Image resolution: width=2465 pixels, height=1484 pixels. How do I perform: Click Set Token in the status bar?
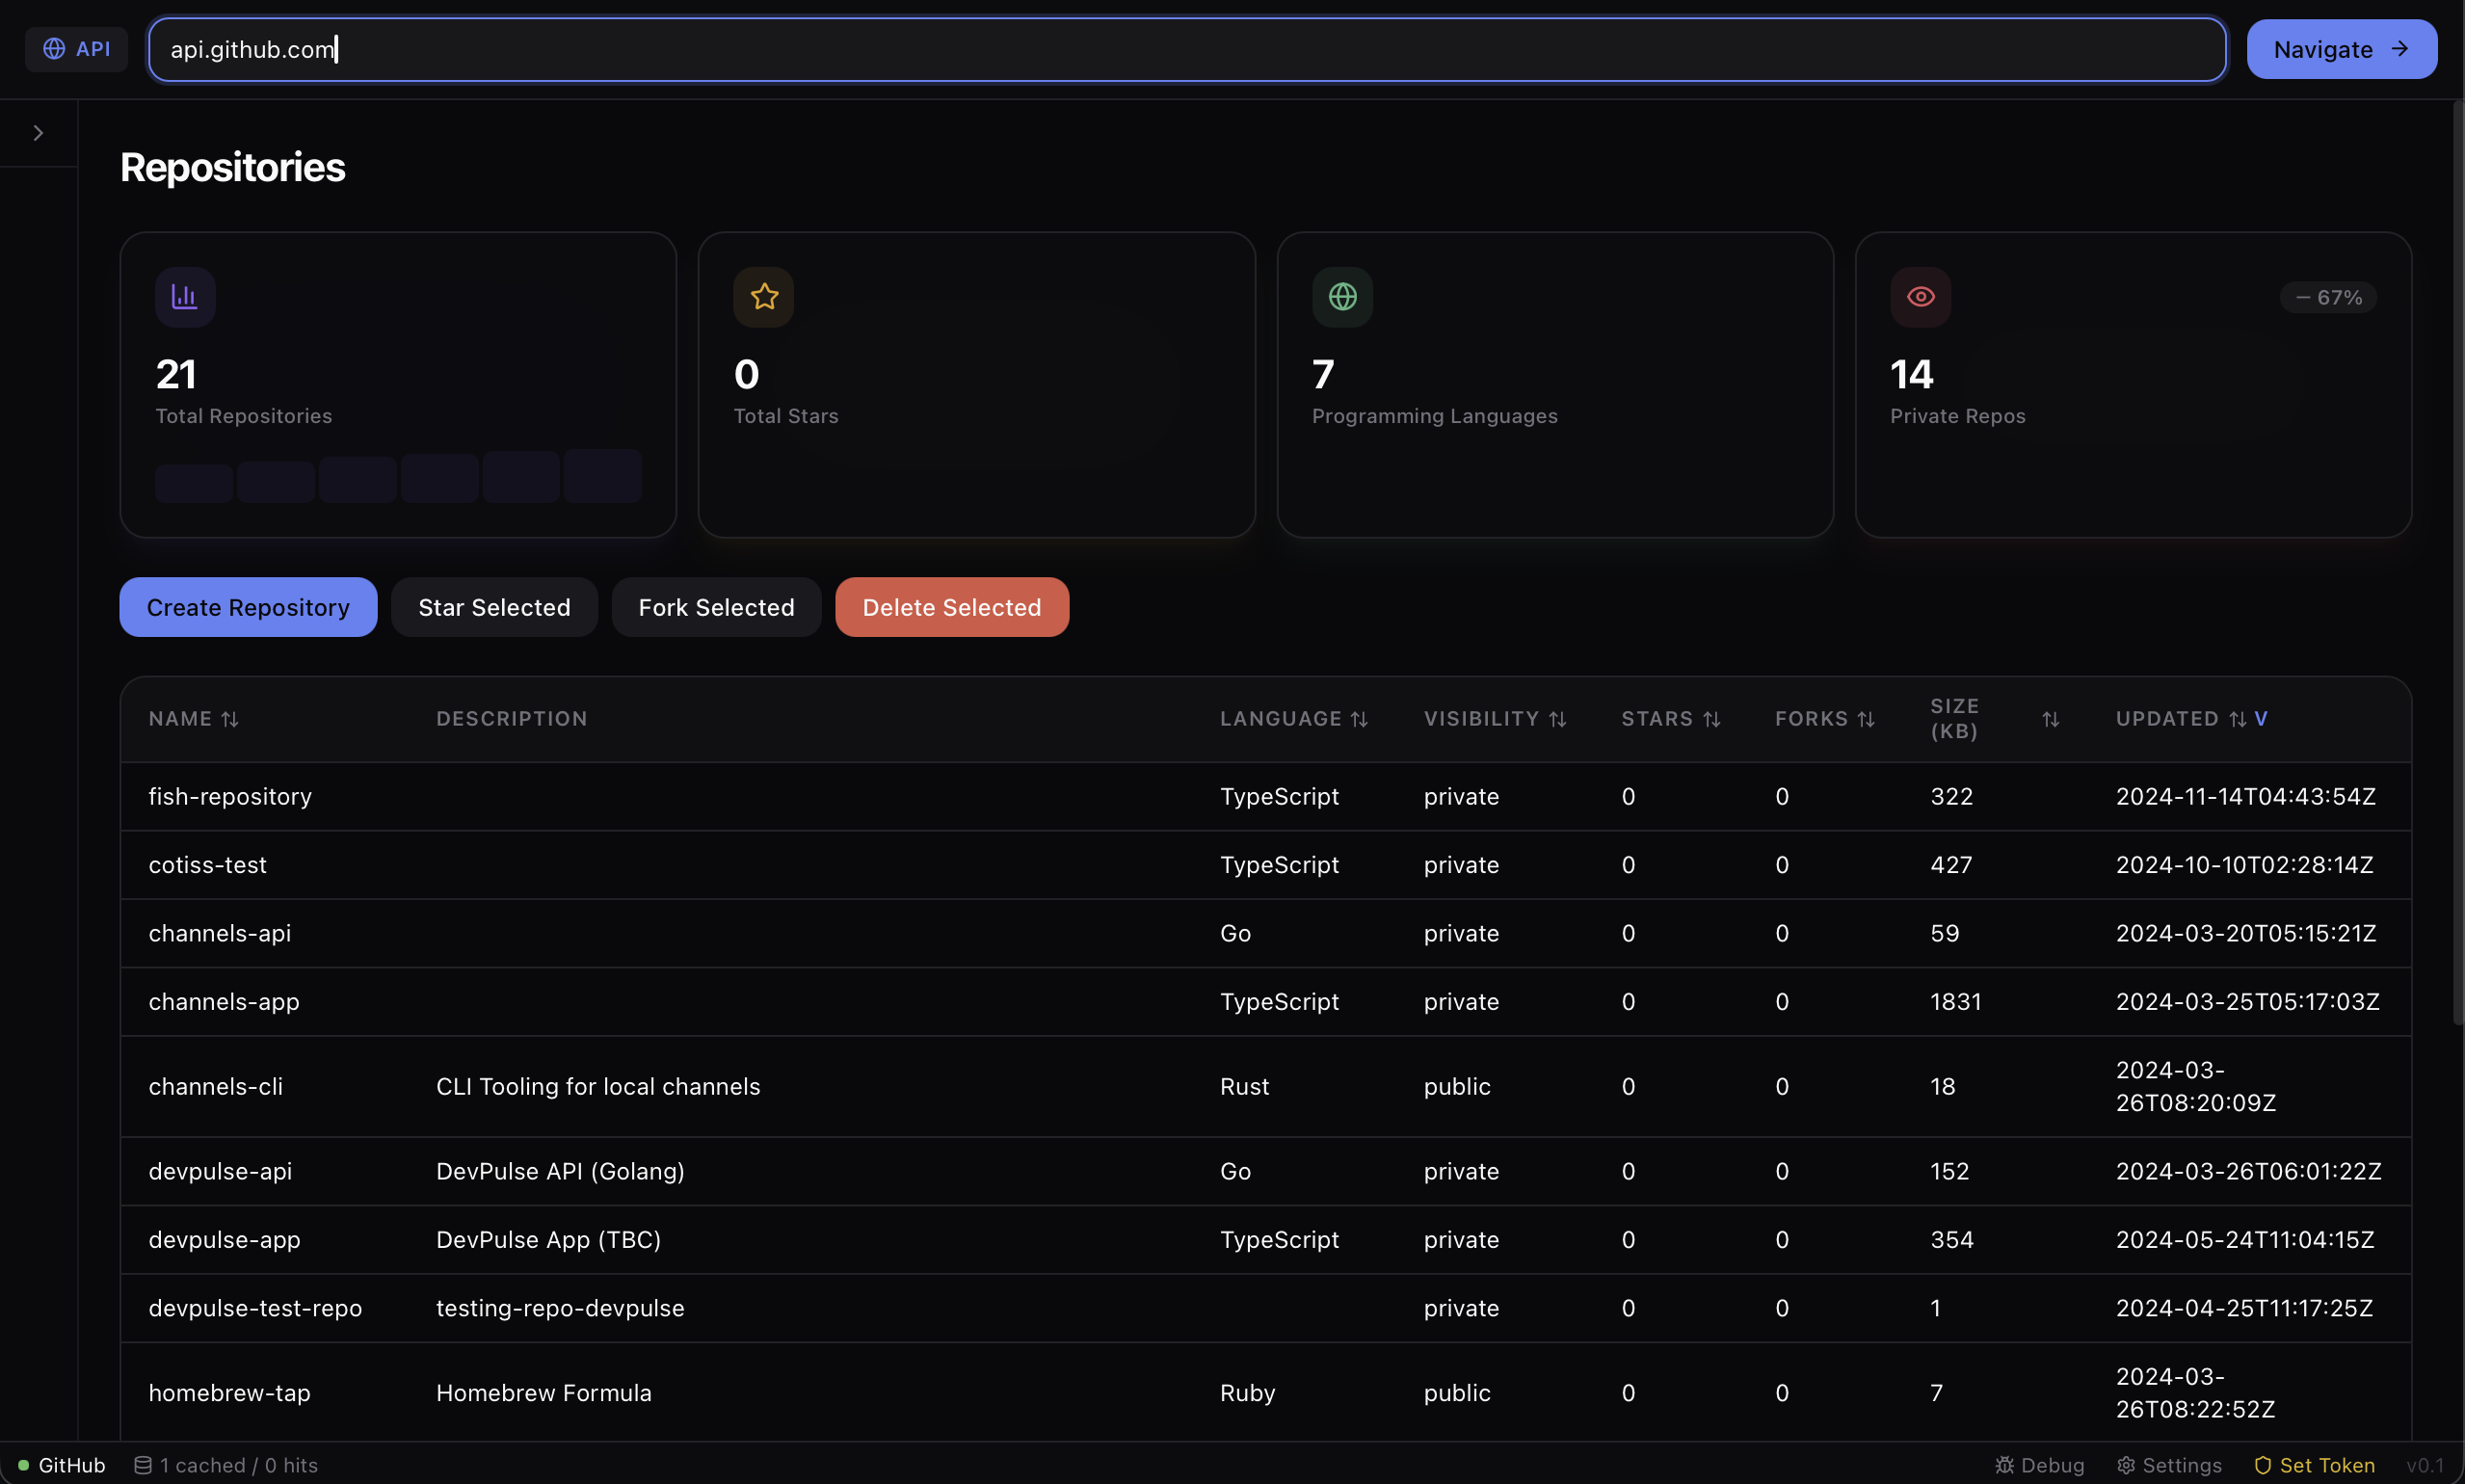pos(2314,1465)
